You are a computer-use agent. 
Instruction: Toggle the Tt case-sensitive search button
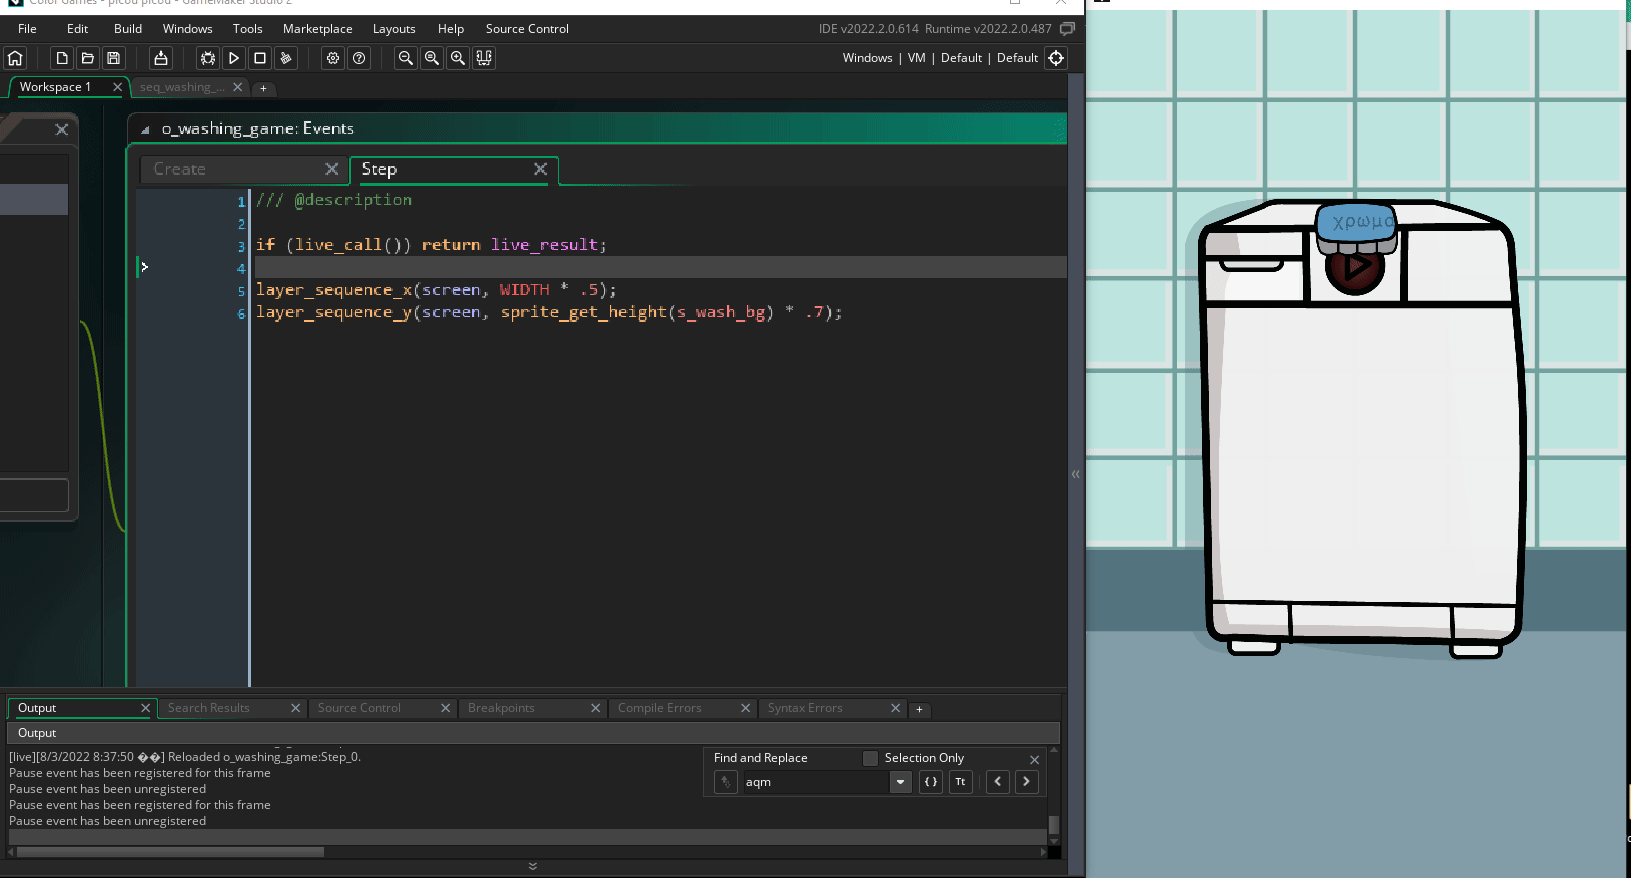tap(960, 782)
